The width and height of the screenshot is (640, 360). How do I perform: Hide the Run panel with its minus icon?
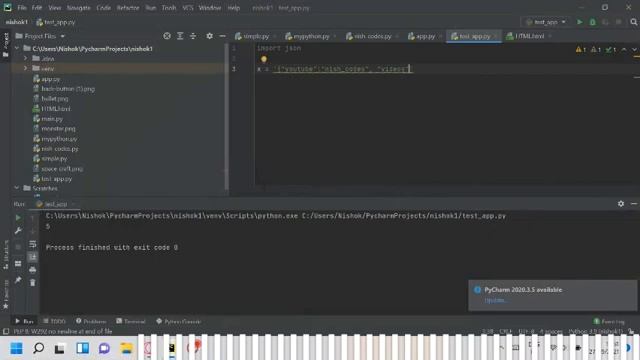(x=634, y=204)
